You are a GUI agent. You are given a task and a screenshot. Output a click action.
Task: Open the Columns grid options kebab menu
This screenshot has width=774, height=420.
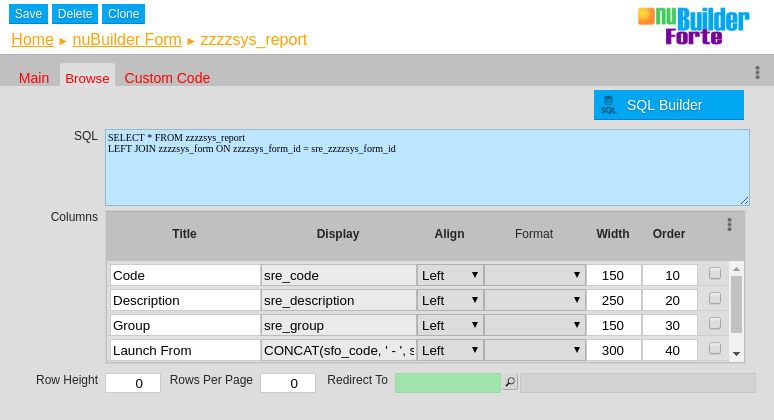pos(729,225)
